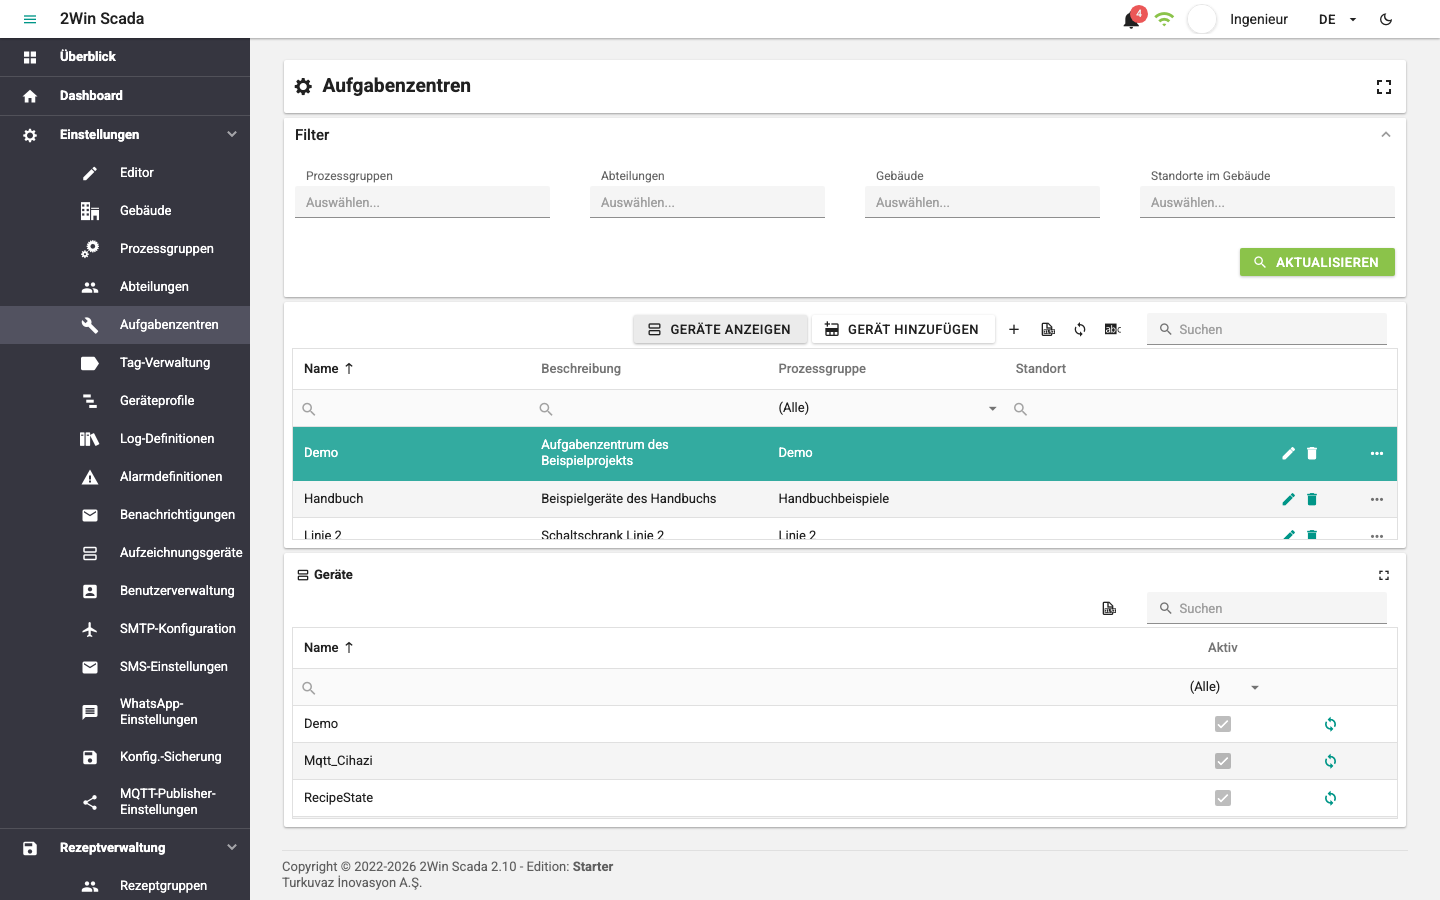Open the hamburger navigation menu

click(x=30, y=19)
